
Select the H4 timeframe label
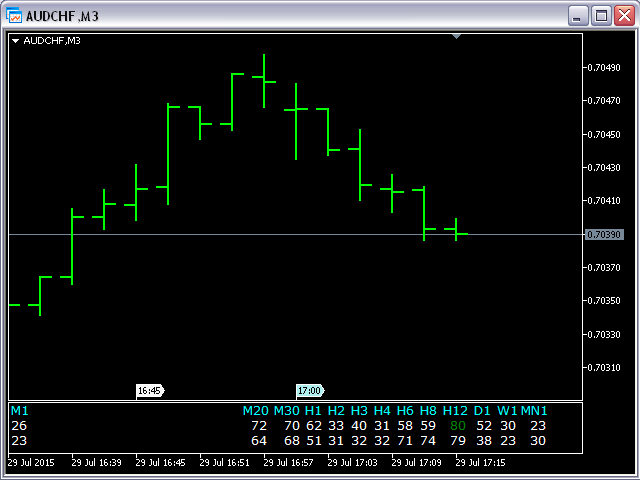click(382, 411)
